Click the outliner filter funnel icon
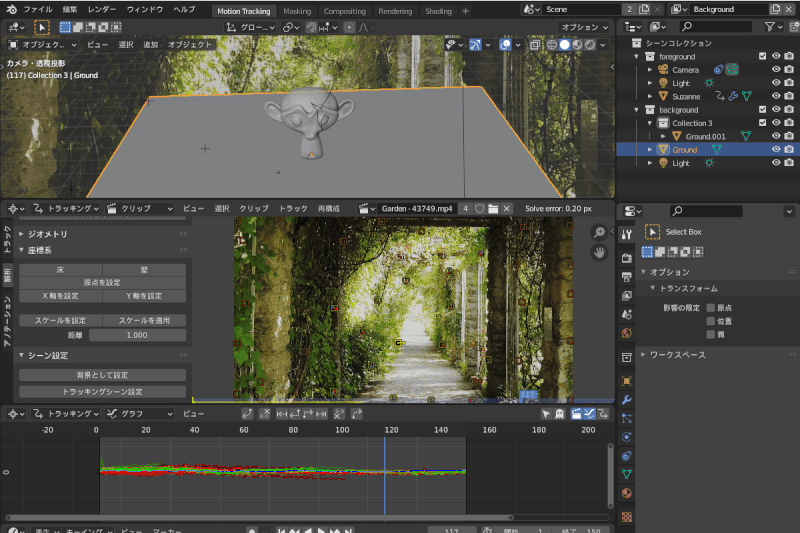The image size is (800, 533). coord(770,27)
